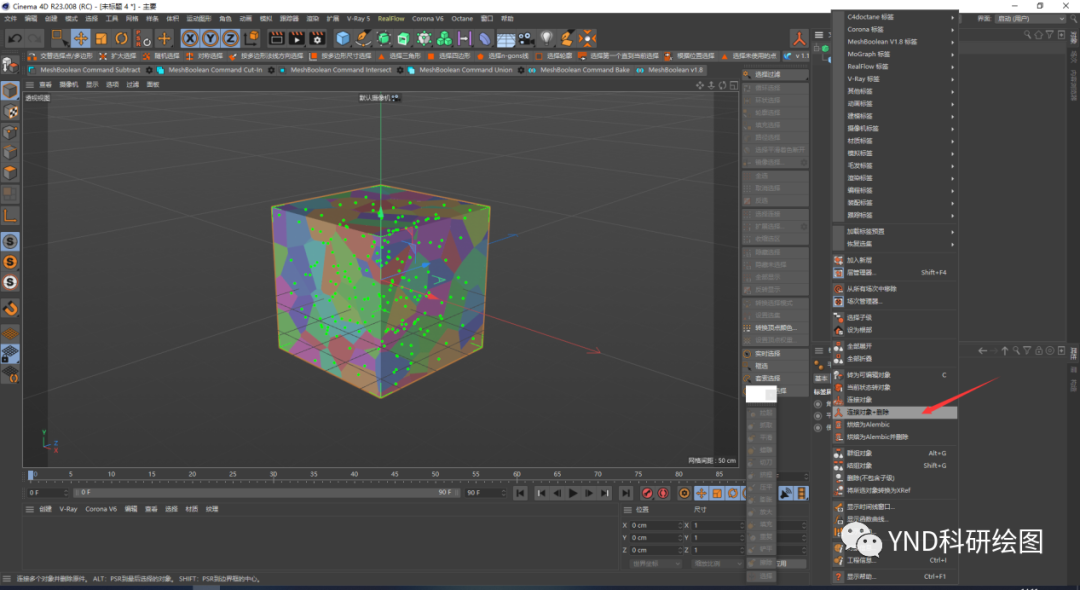
Task: Click the Enable Axis L-shaped icon
Action: point(10,215)
